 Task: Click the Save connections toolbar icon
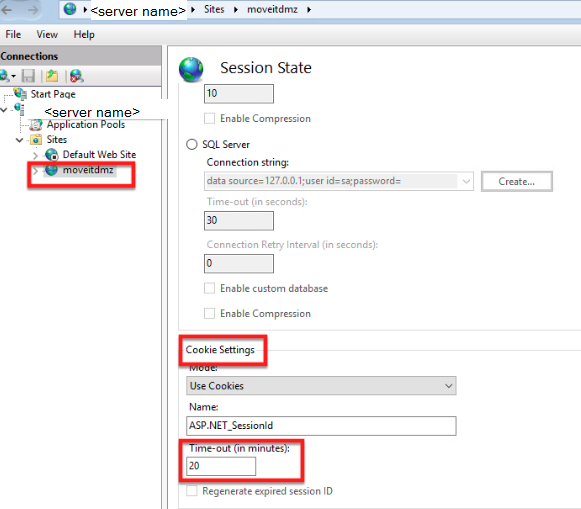tap(28, 76)
